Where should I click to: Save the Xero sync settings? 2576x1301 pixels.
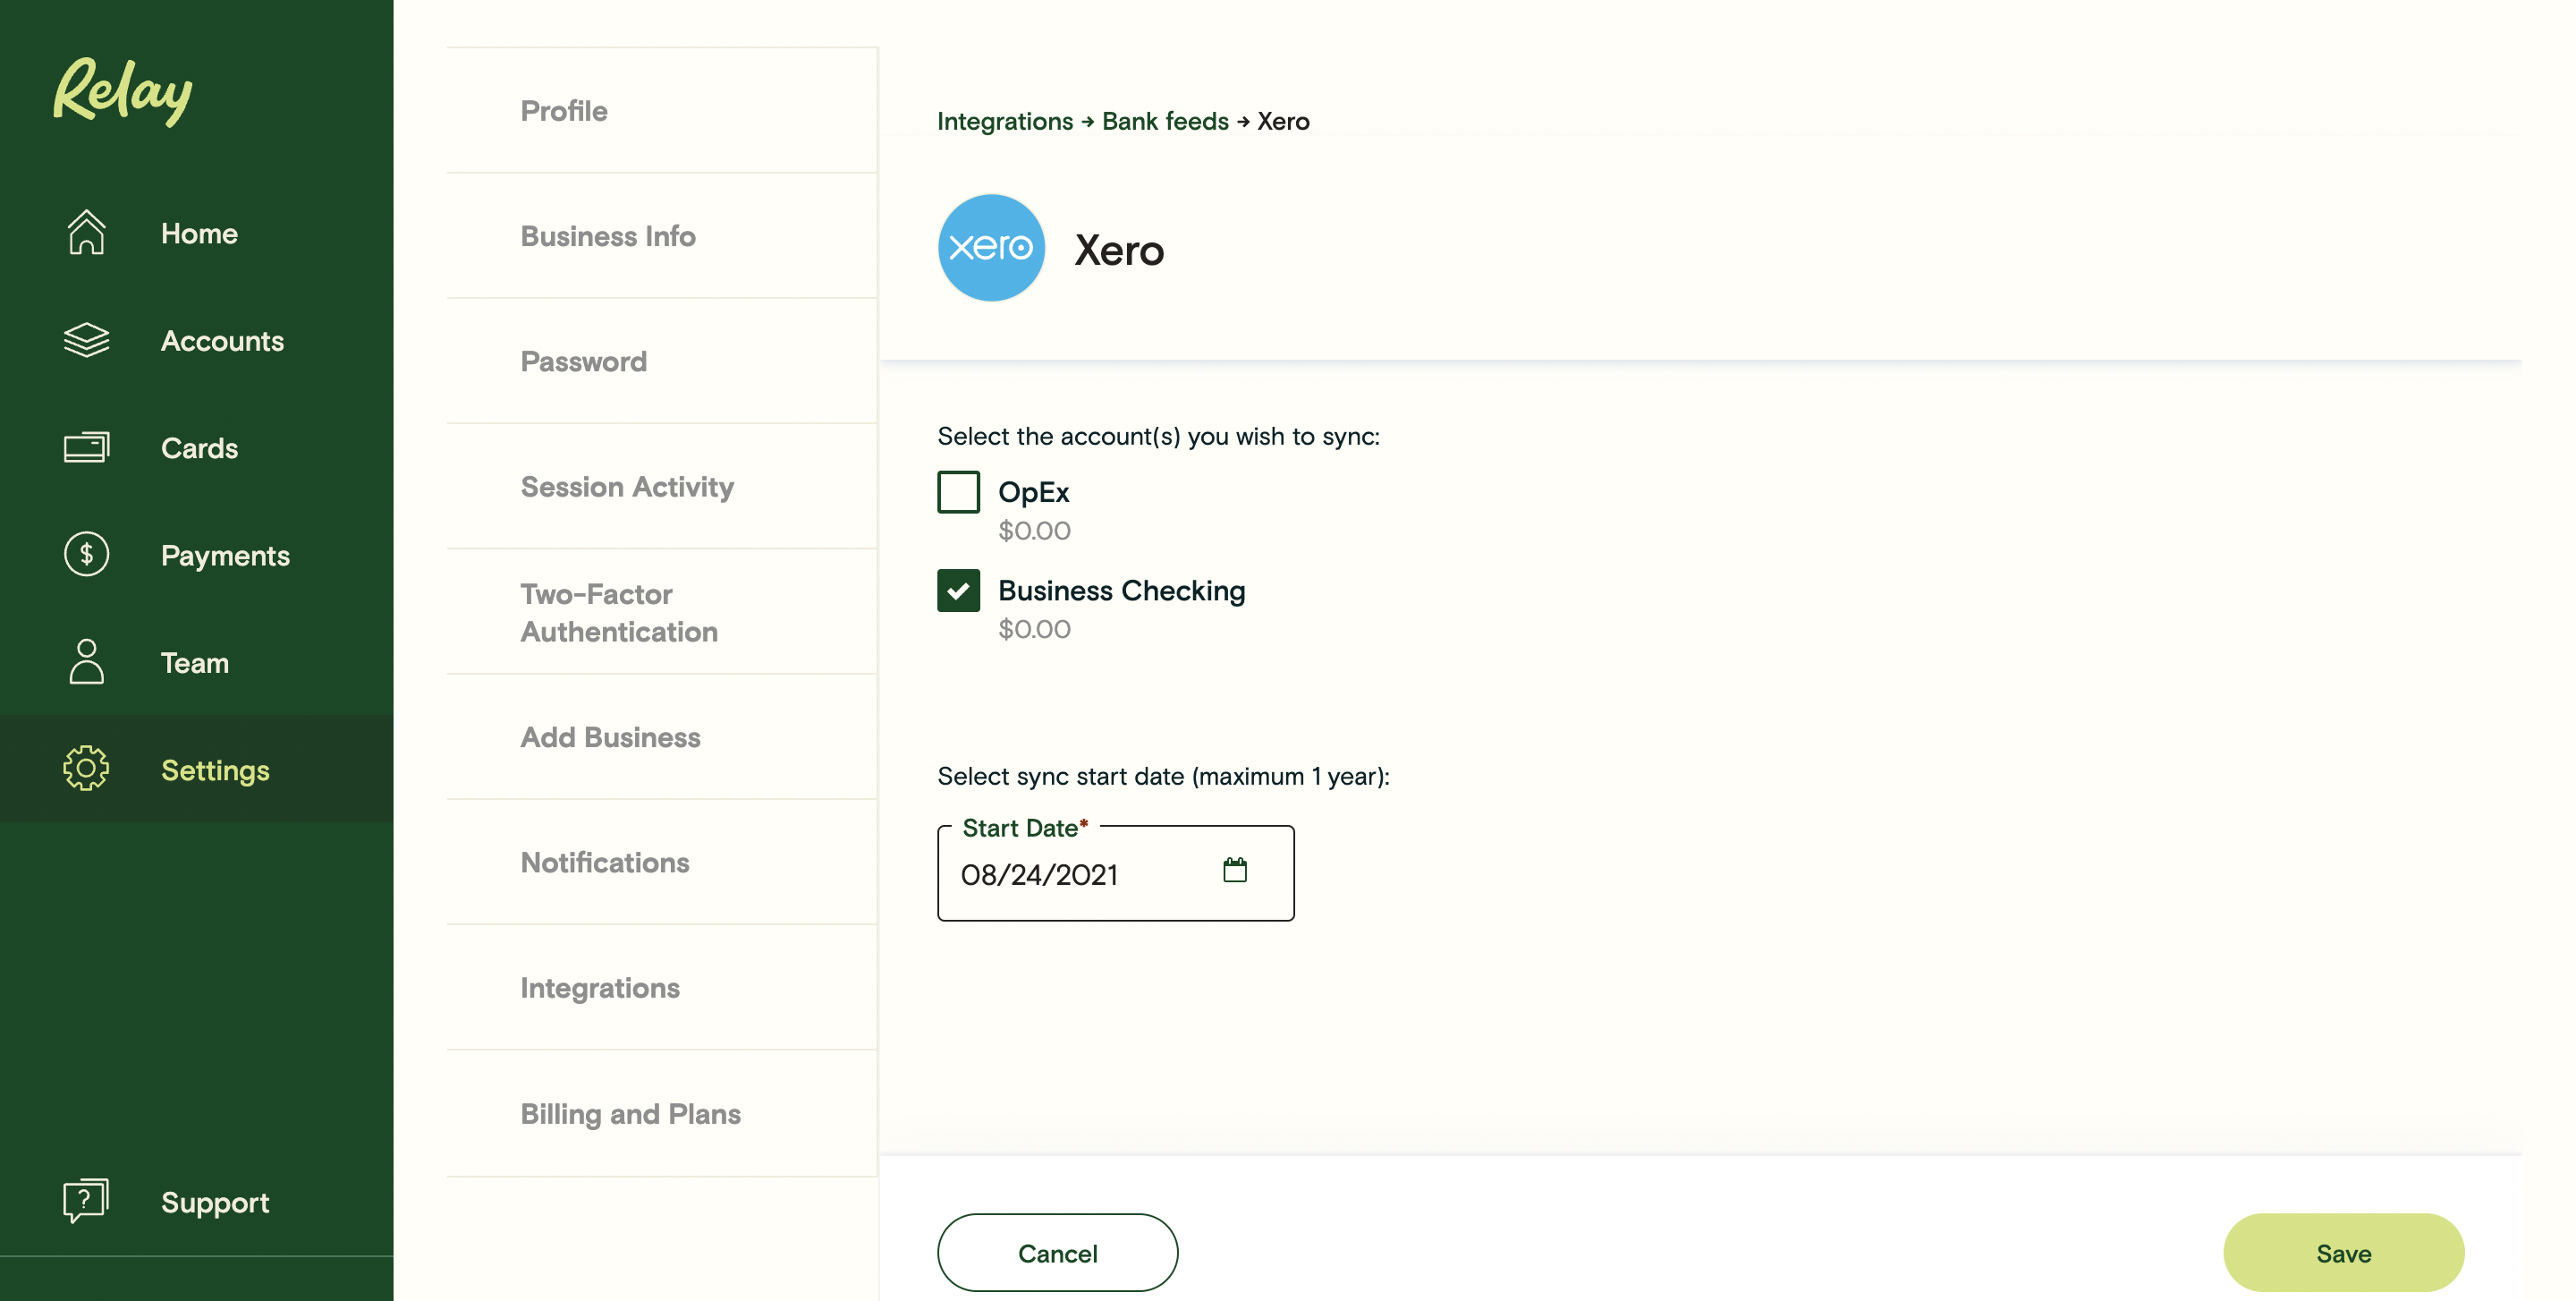[x=2343, y=1253]
